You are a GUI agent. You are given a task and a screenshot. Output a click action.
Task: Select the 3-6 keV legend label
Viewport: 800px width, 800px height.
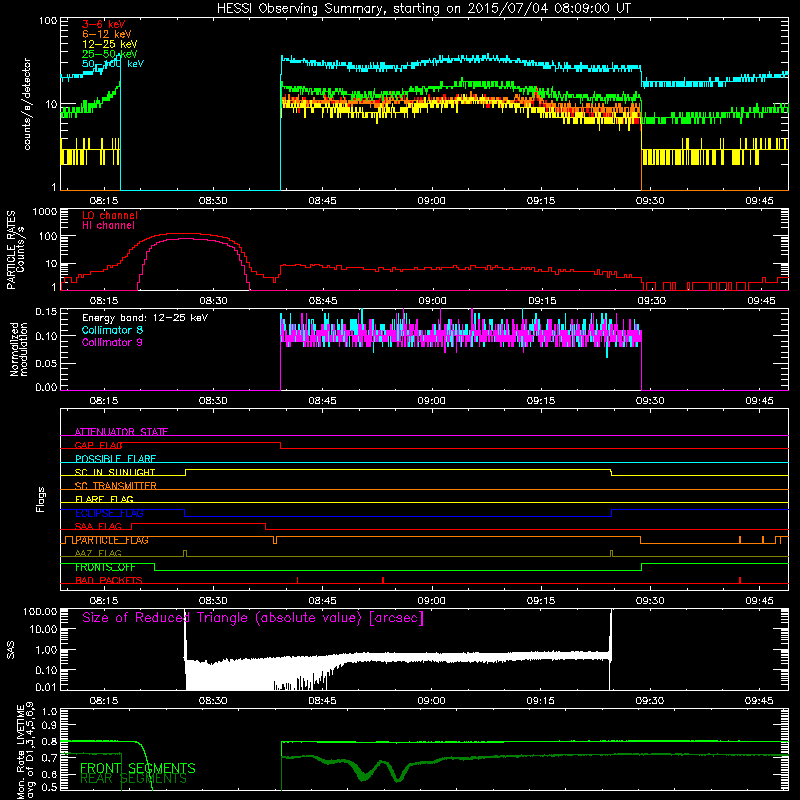tap(104, 24)
